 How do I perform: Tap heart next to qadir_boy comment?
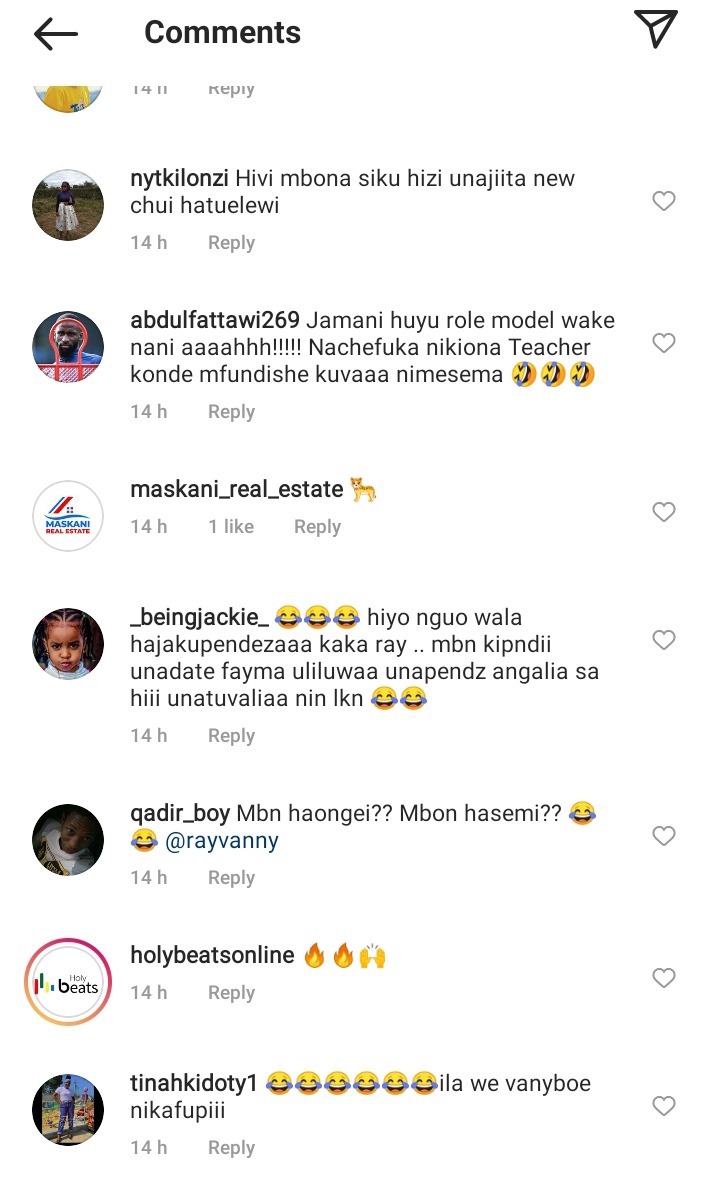click(663, 836)
